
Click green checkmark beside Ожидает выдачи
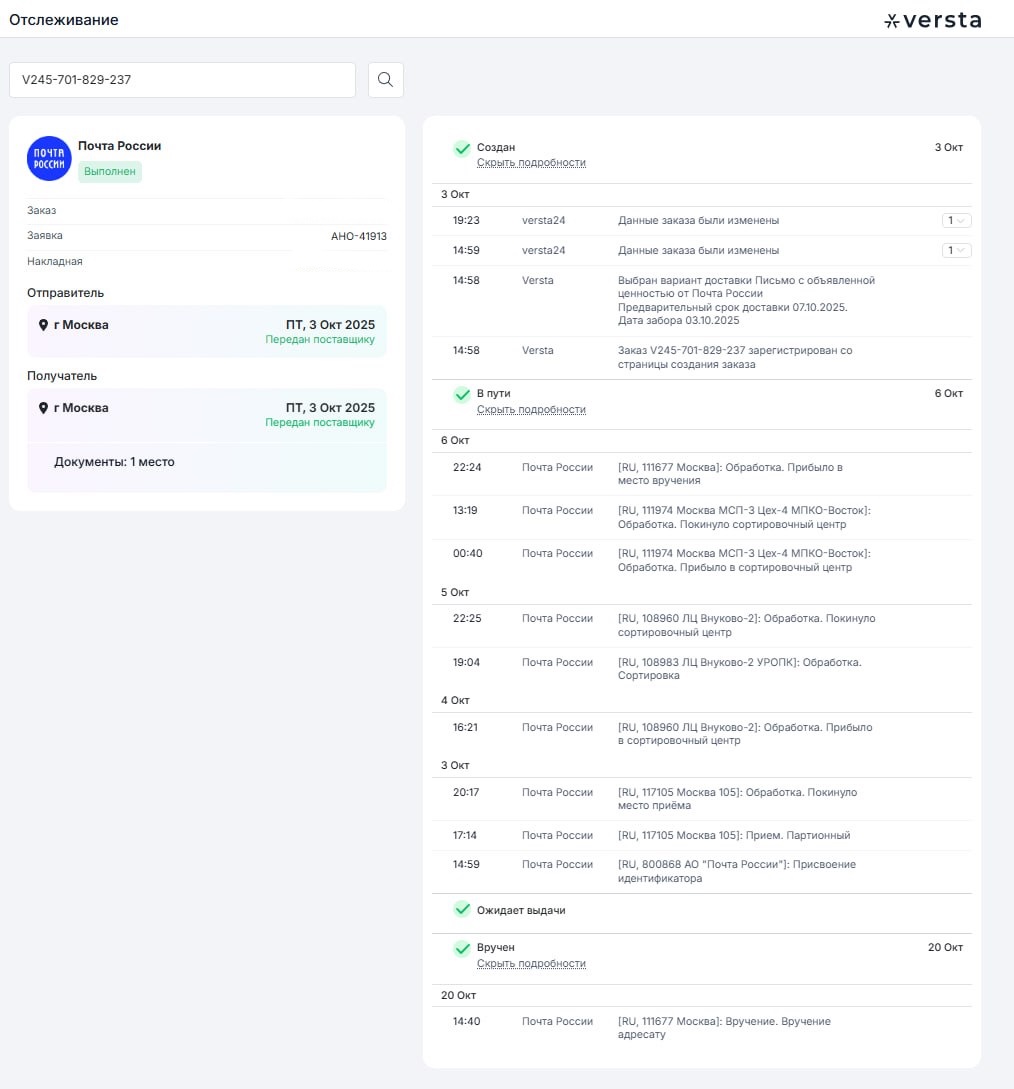[462, 910]
